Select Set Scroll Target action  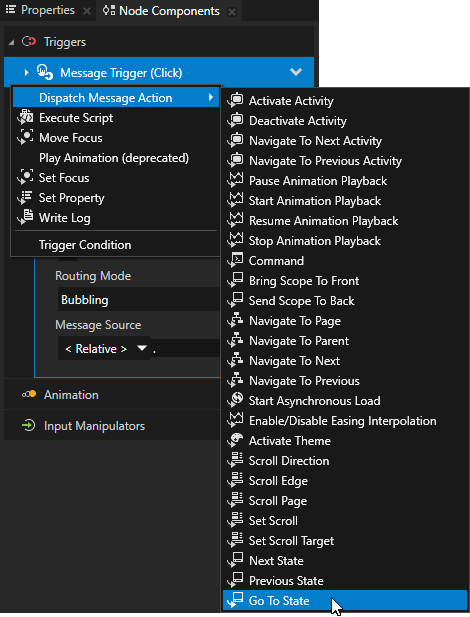click(344, 541)
